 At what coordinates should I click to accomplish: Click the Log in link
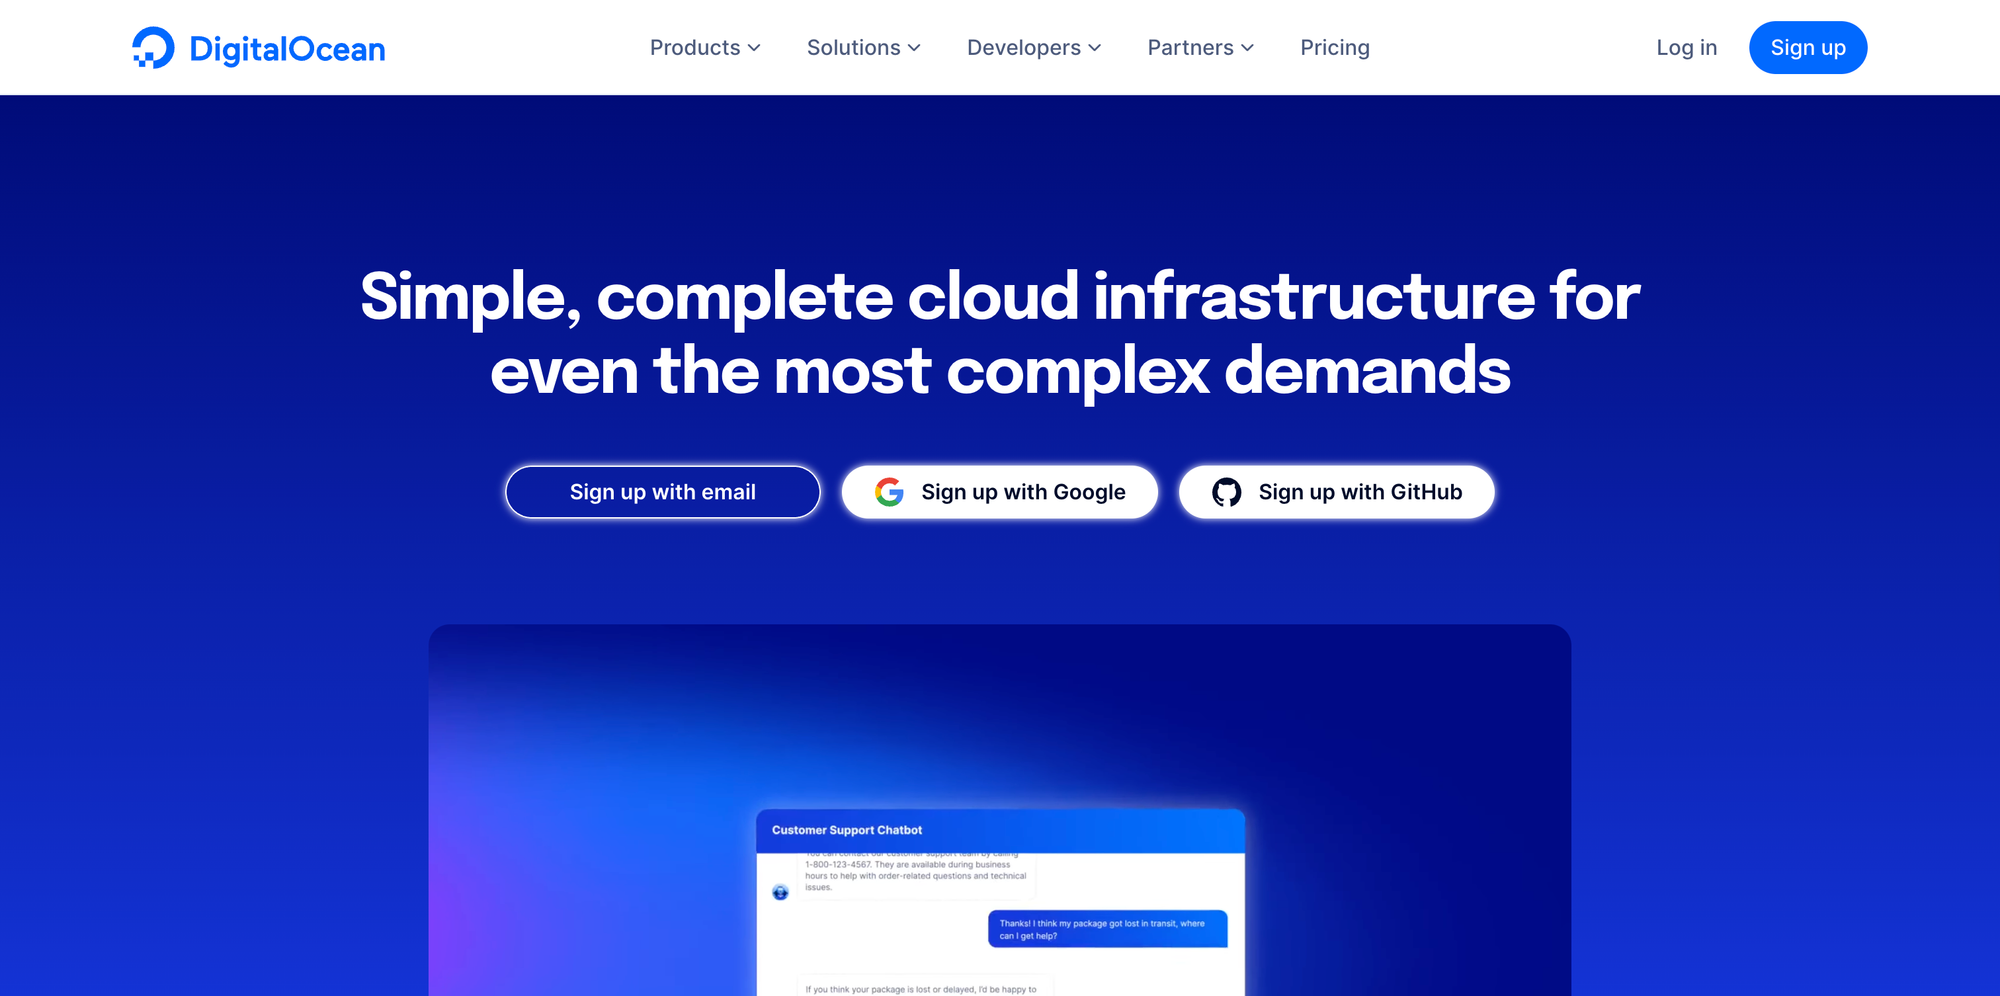tap(1686, 48)
